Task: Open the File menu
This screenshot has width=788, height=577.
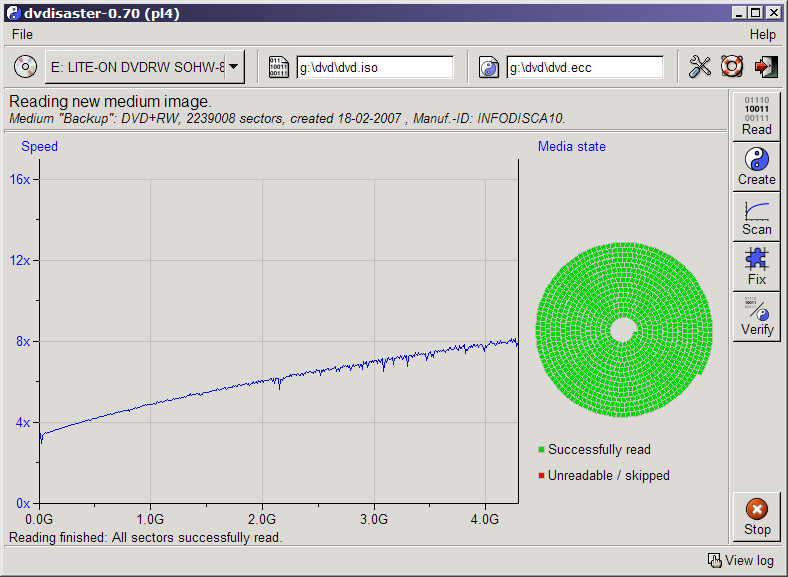Action: point(23,34)
